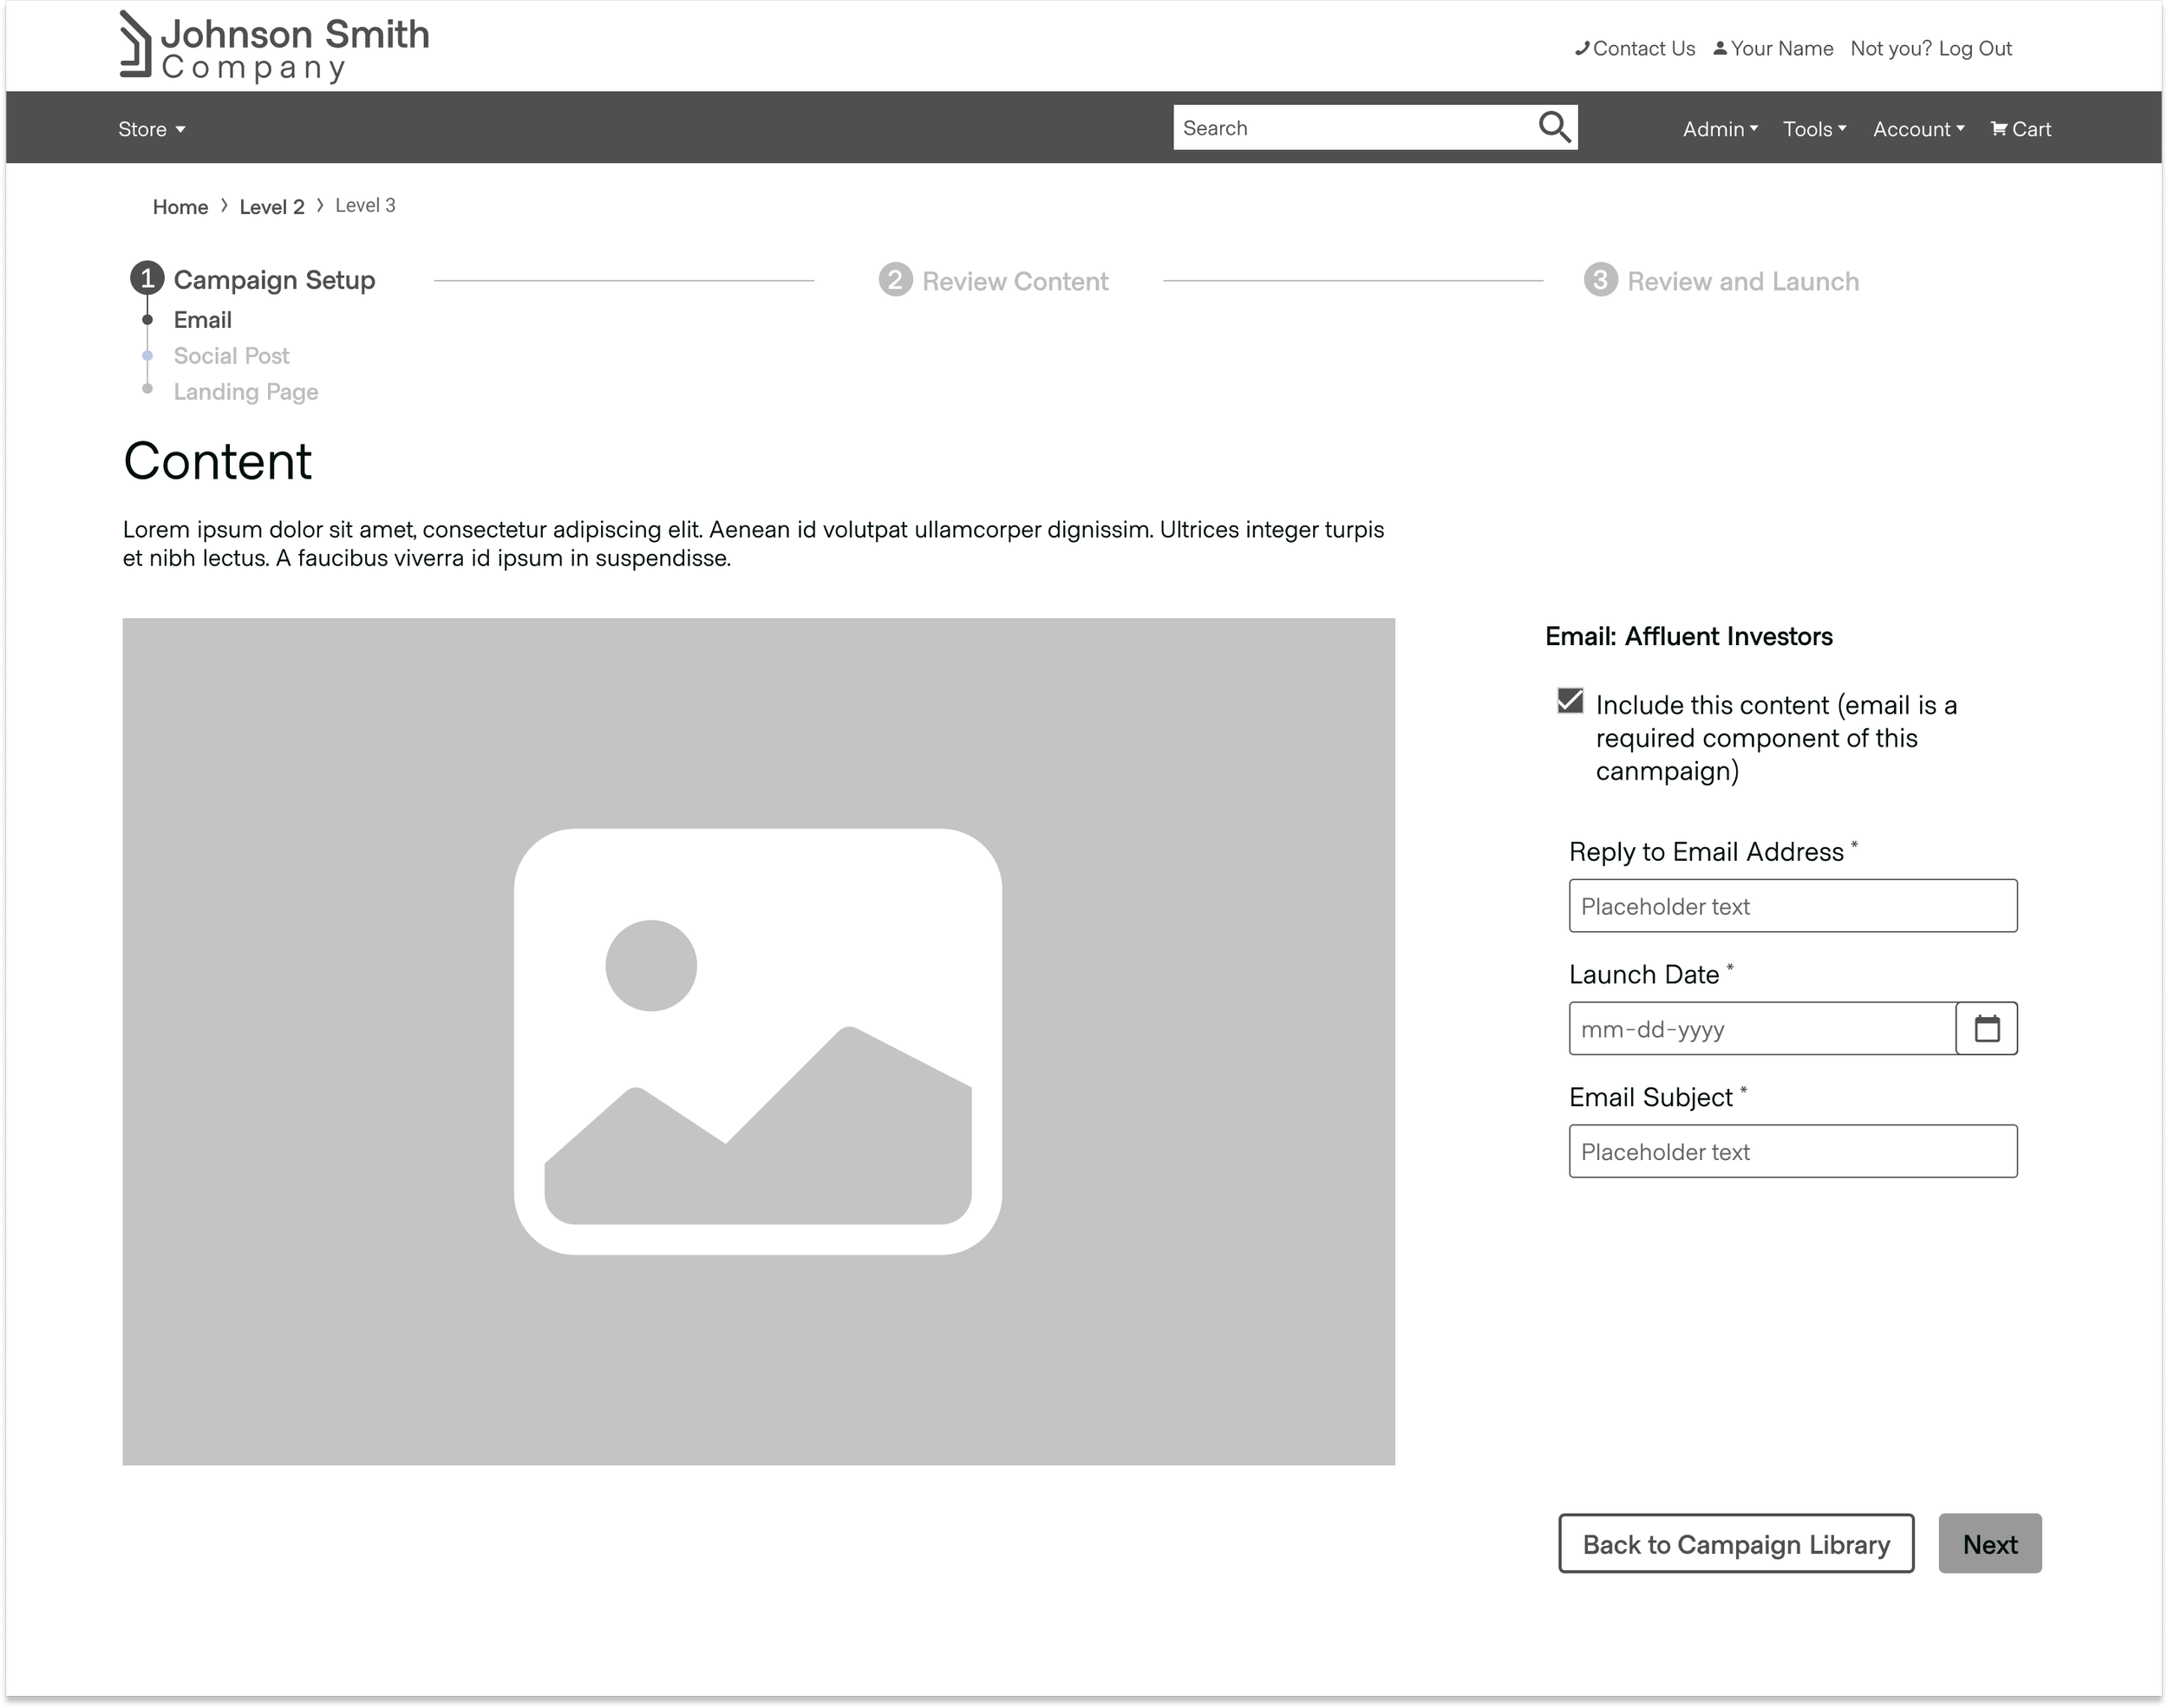Open the Admin dropdown menu
This screenshot has width=2168, height=1708.
point(1719,129)
